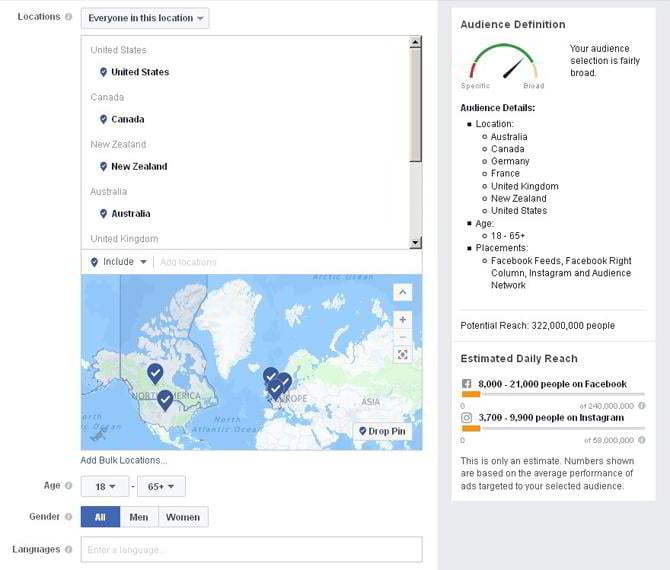Select Women gender option
Screen dimensions: 670x570
coord(183,517)
